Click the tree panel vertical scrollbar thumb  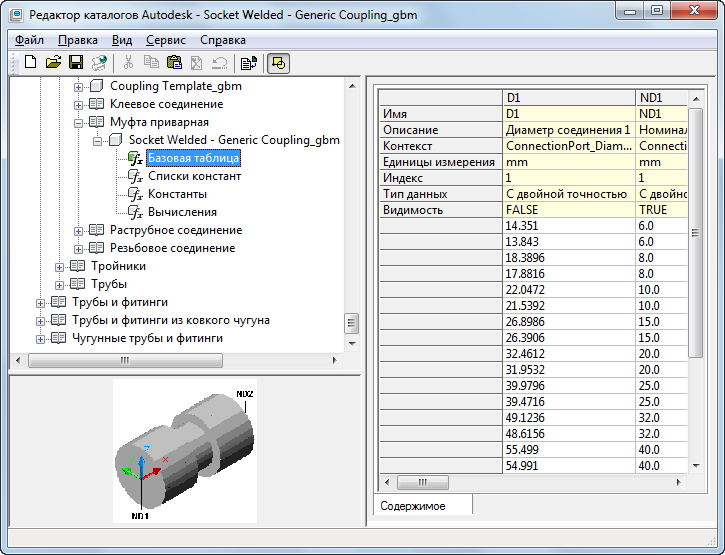click(351, 323)
